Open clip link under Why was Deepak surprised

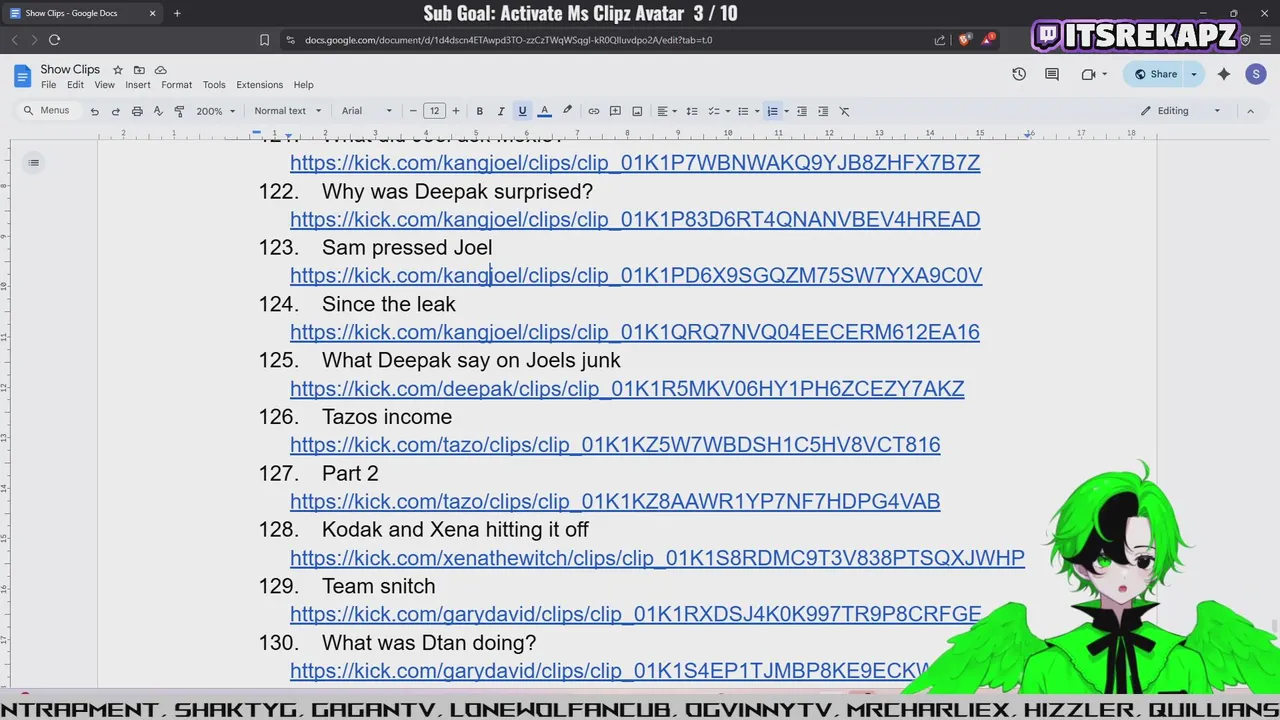pyautogui.click(x=635, y=219)
